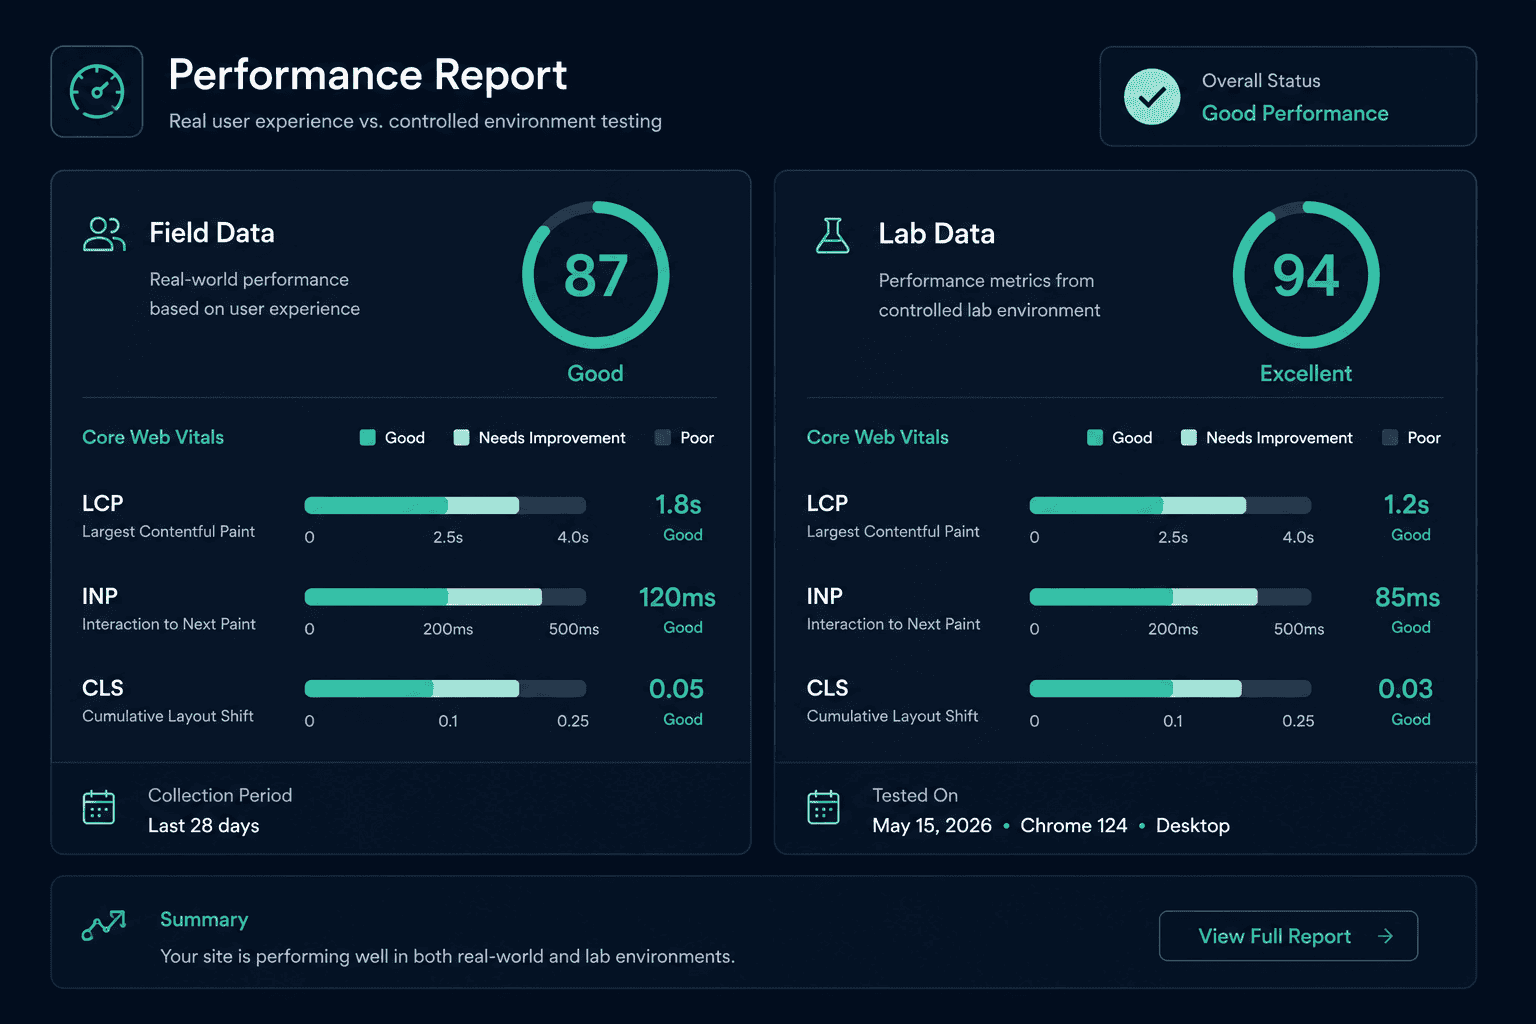1536x1024 pixels.
Task: Click the 500ms scale mark in Field Data
Action: (574, 630)
